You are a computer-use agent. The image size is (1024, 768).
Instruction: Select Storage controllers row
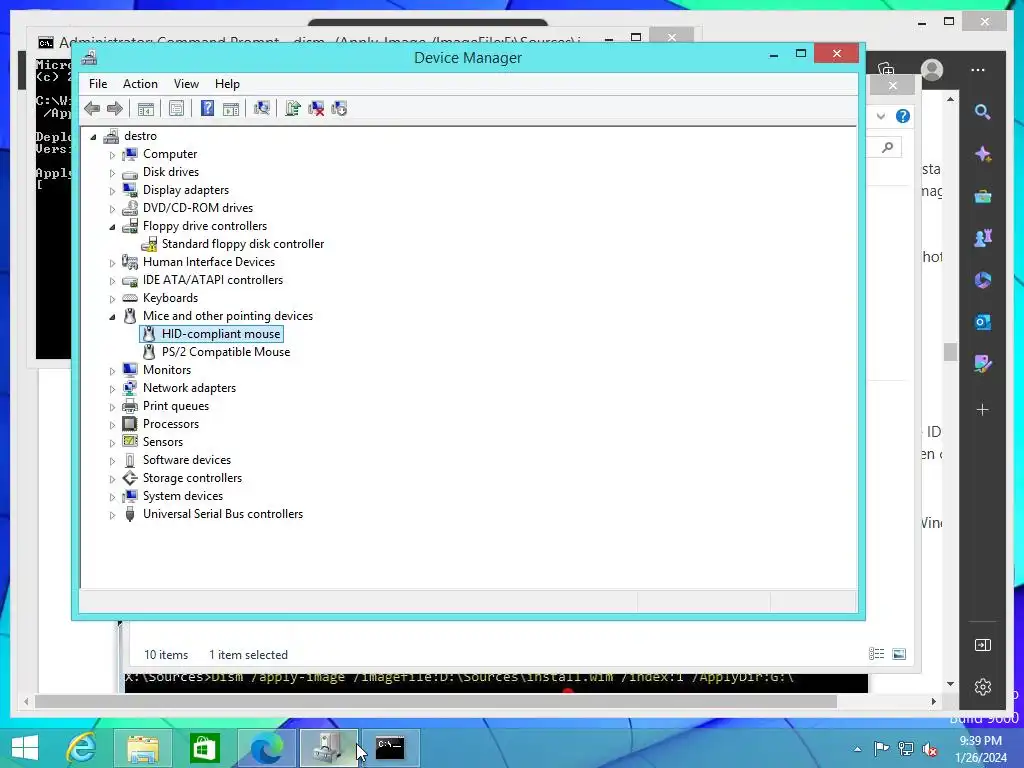tap(192, 477)
